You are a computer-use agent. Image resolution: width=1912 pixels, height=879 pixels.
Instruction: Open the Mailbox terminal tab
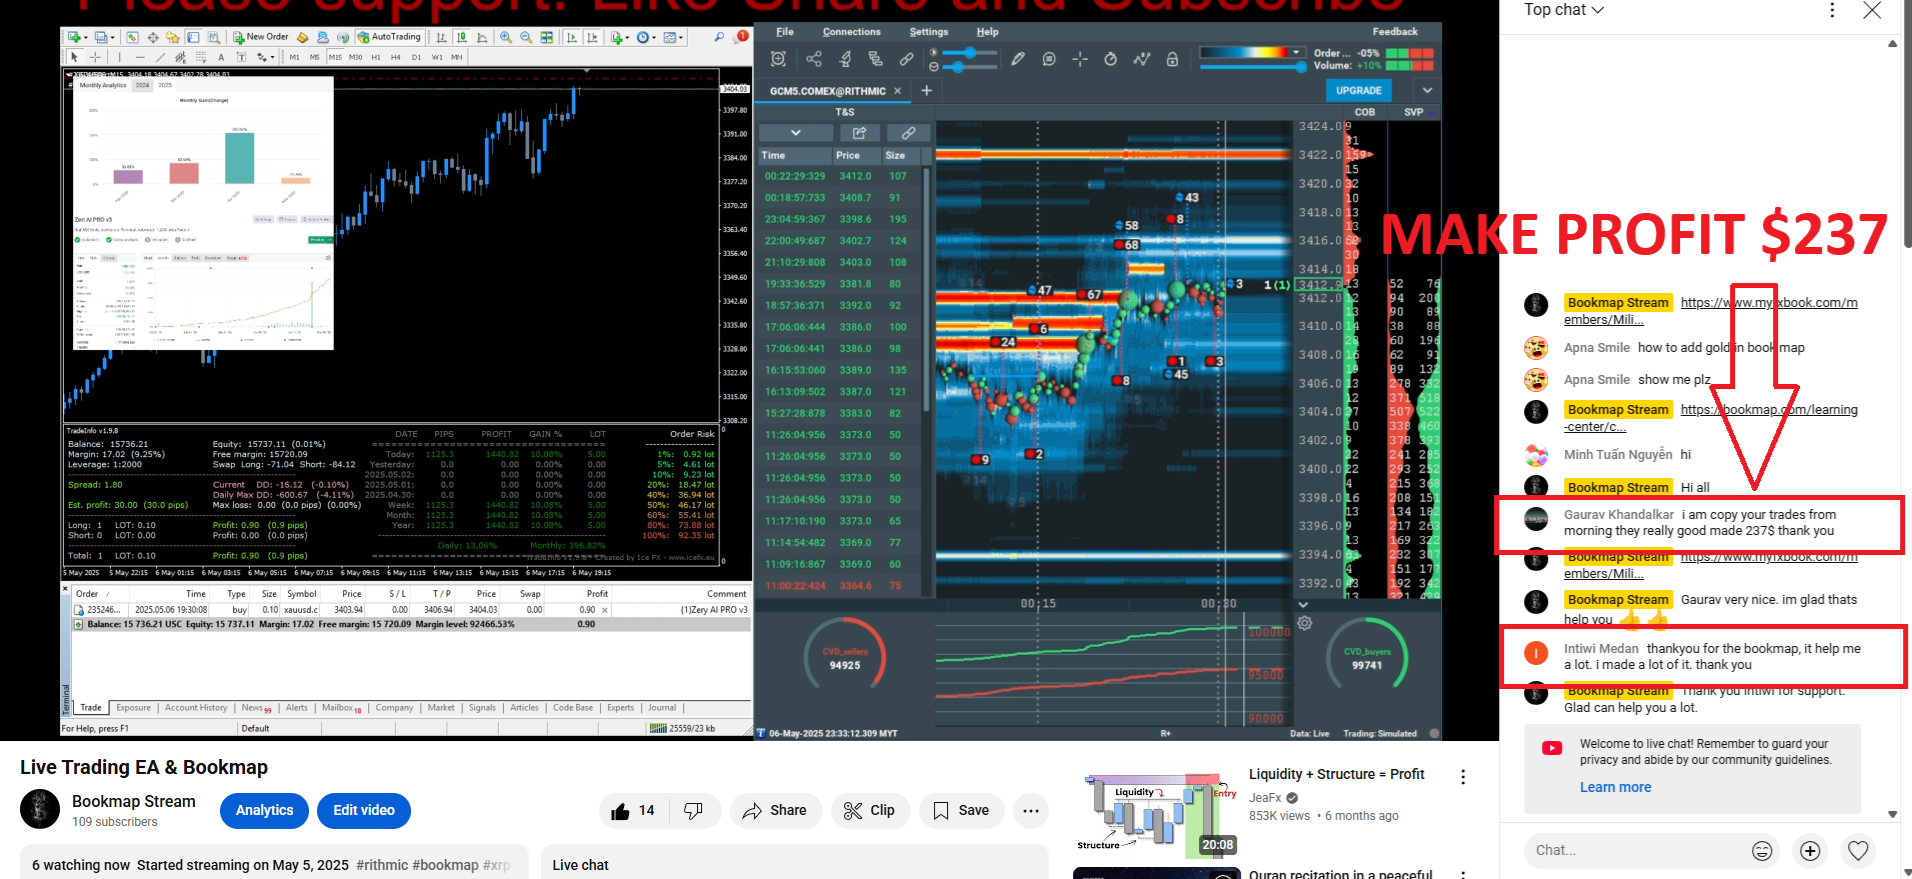click(341, 708)
